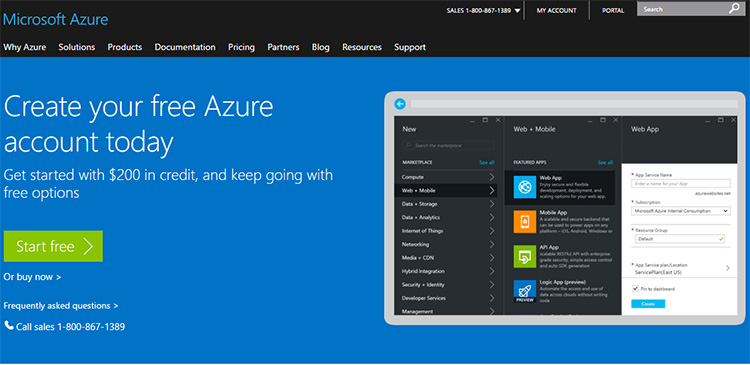Open the Why Azure menu
Screen dimensions: 750x365
pyautogui.click(x=25, y=47)
